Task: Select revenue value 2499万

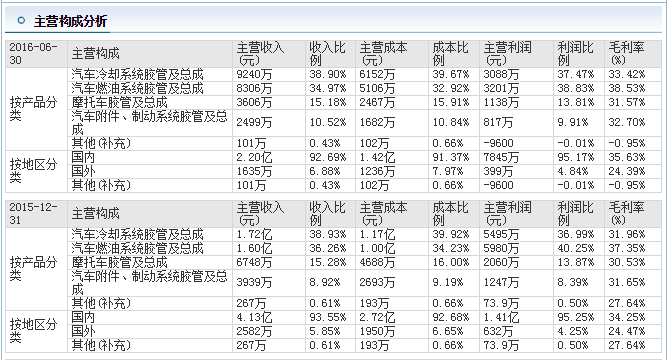Action: [x=254, y=122]
